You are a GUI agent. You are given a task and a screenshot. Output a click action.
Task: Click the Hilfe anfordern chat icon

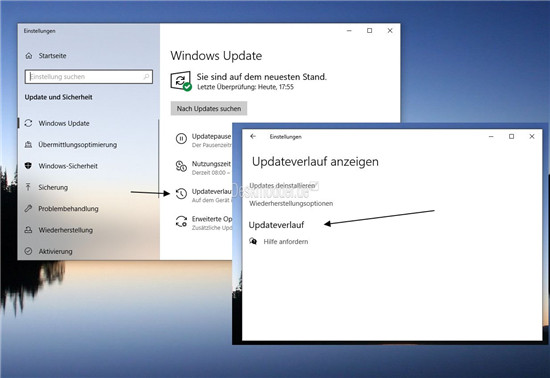pos(253,241)
